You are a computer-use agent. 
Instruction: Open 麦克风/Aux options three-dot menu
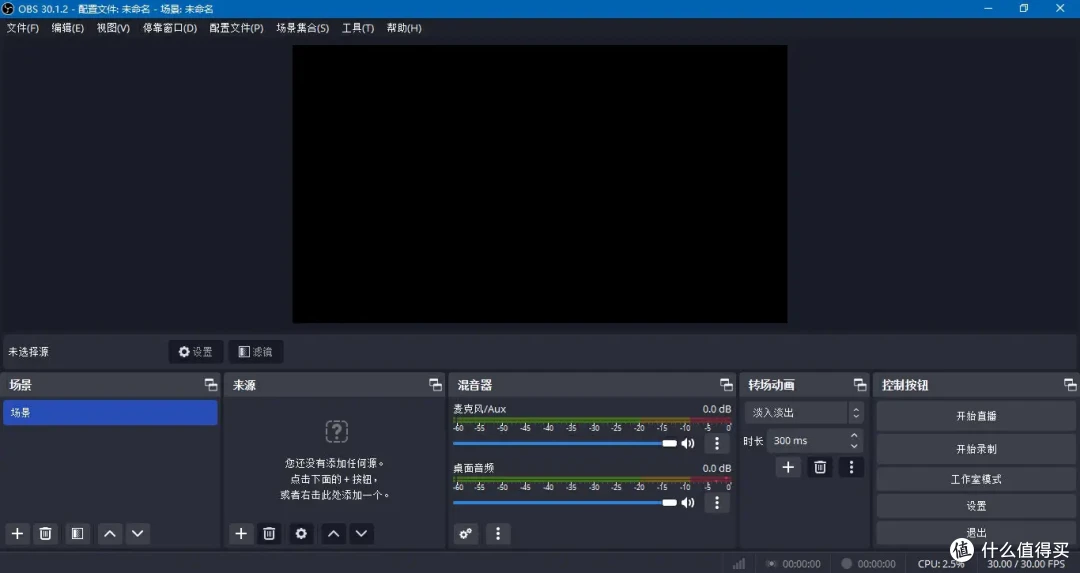(x=717, y=444)
